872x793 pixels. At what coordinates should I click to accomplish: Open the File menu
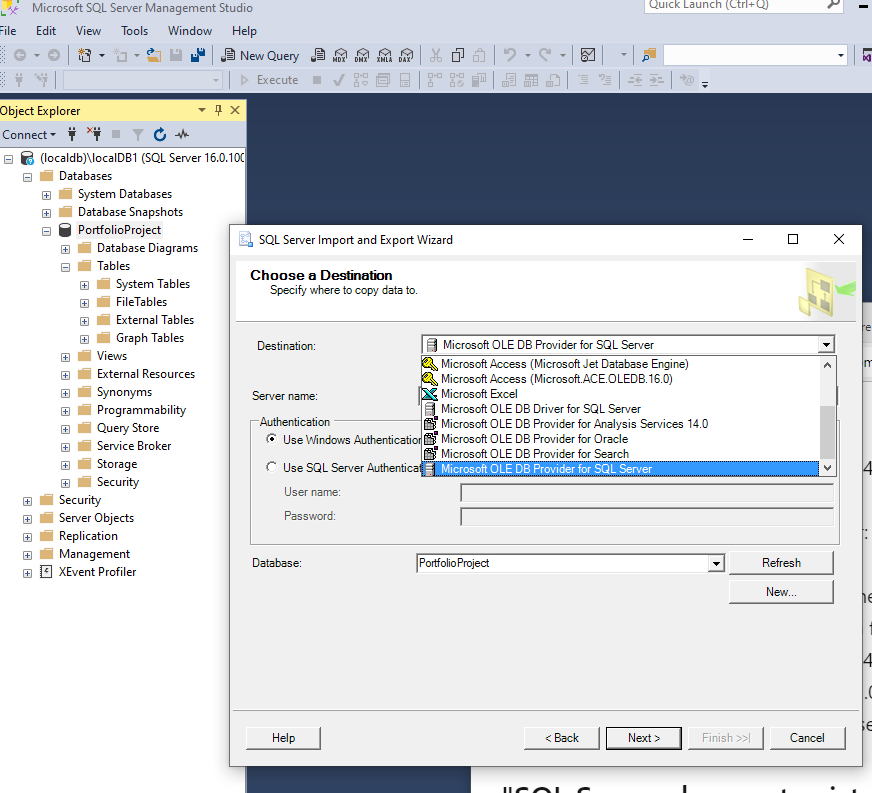(8, 31)
